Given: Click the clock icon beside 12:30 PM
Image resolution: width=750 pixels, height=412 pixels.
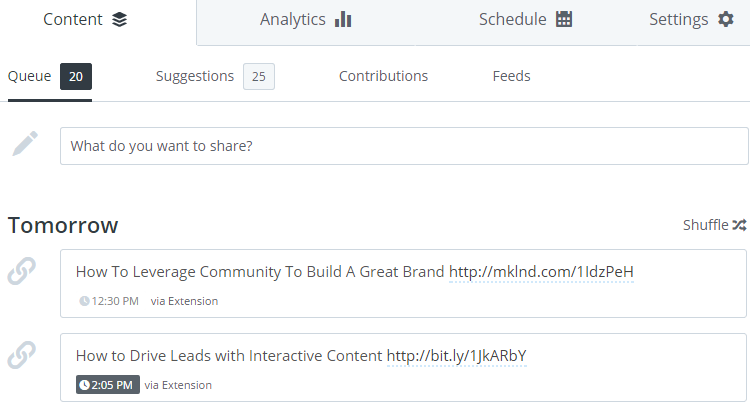Looking at the screenshot, I should coord(84,301).
